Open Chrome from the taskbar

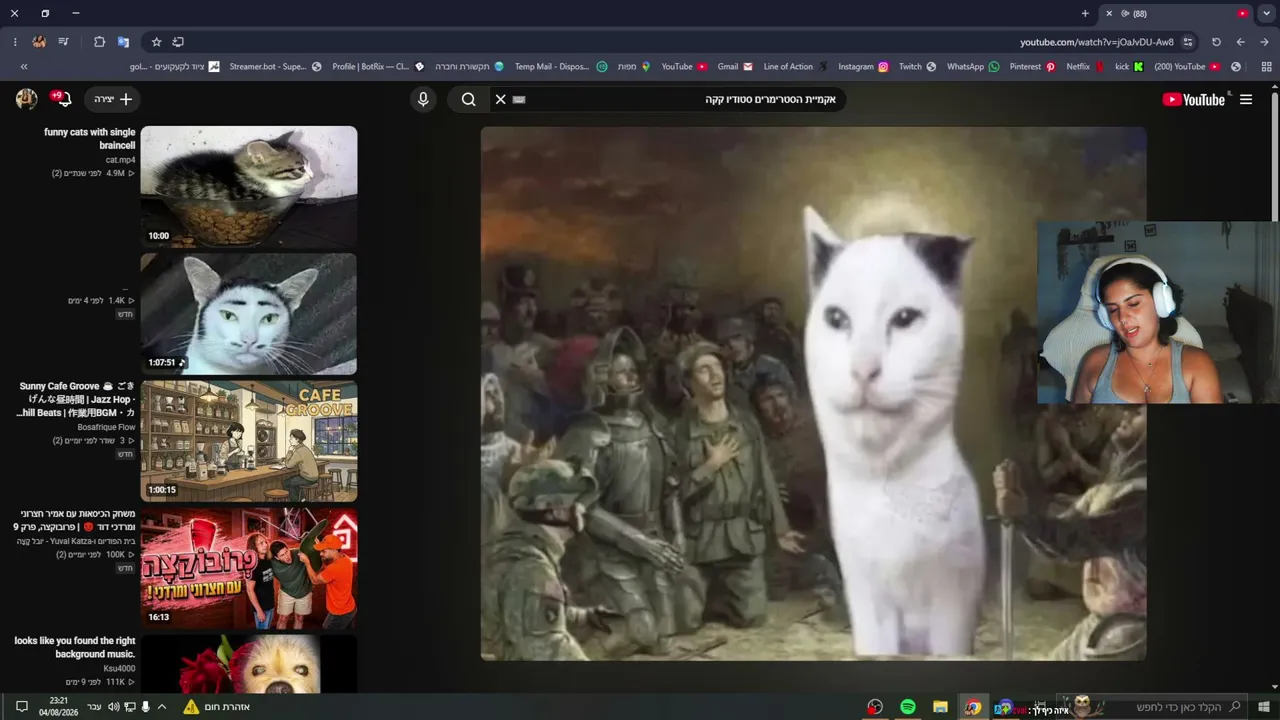[x=973, y=707]
